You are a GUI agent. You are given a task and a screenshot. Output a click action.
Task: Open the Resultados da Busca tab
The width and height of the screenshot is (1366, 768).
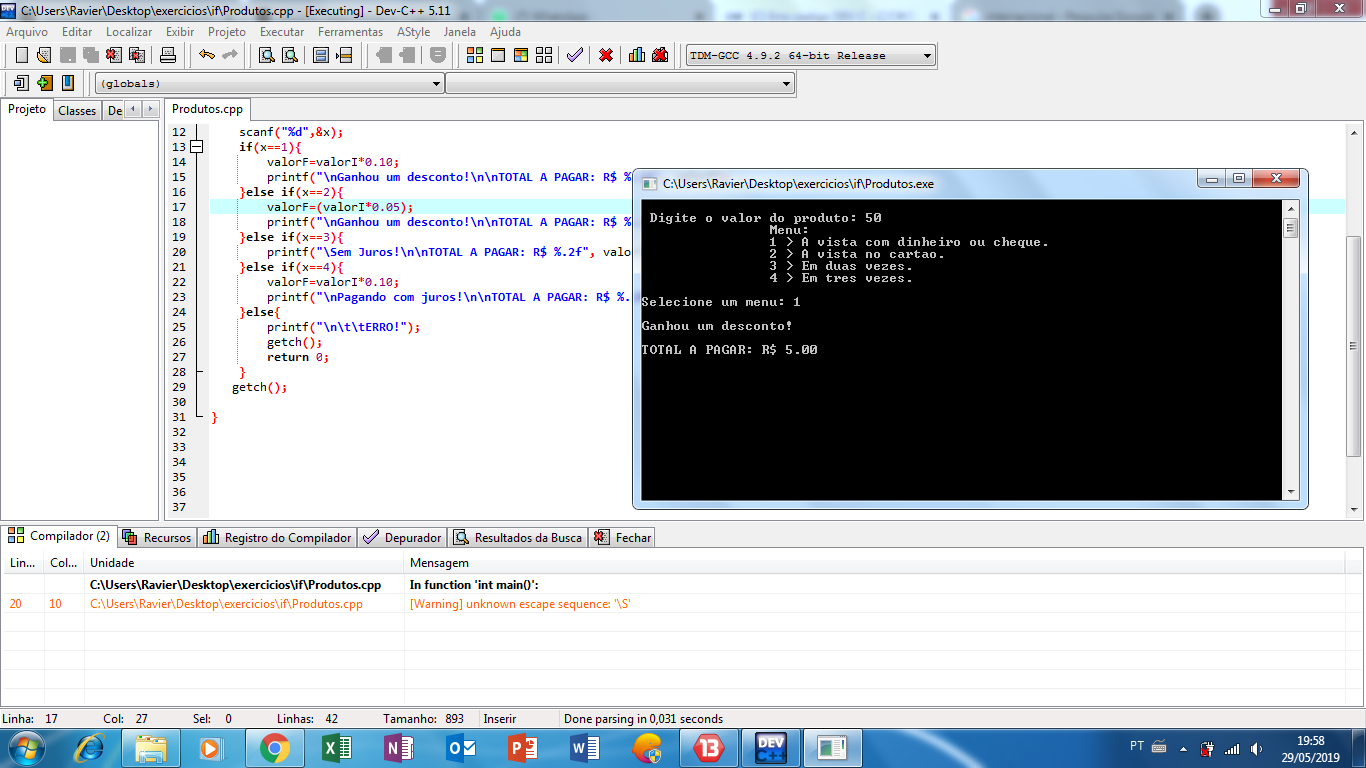pyautogui.click(x=518, y=537)
